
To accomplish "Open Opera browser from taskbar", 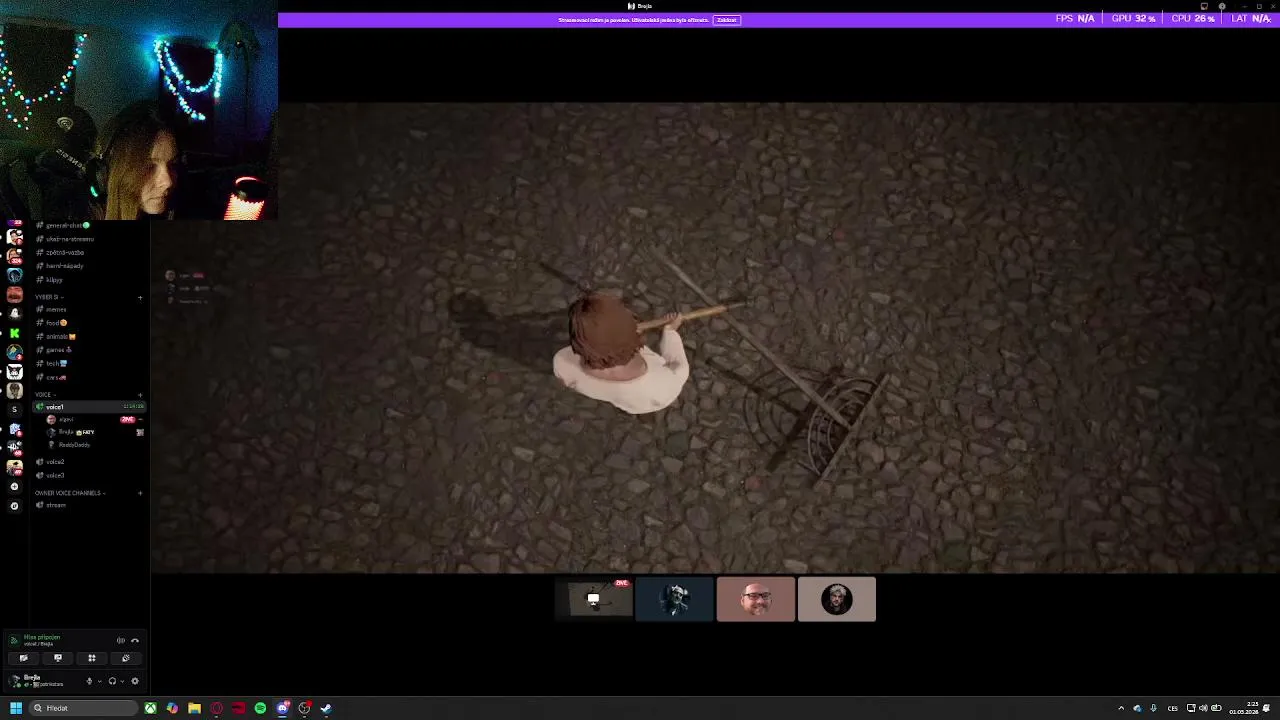I will tap(217, 708).
